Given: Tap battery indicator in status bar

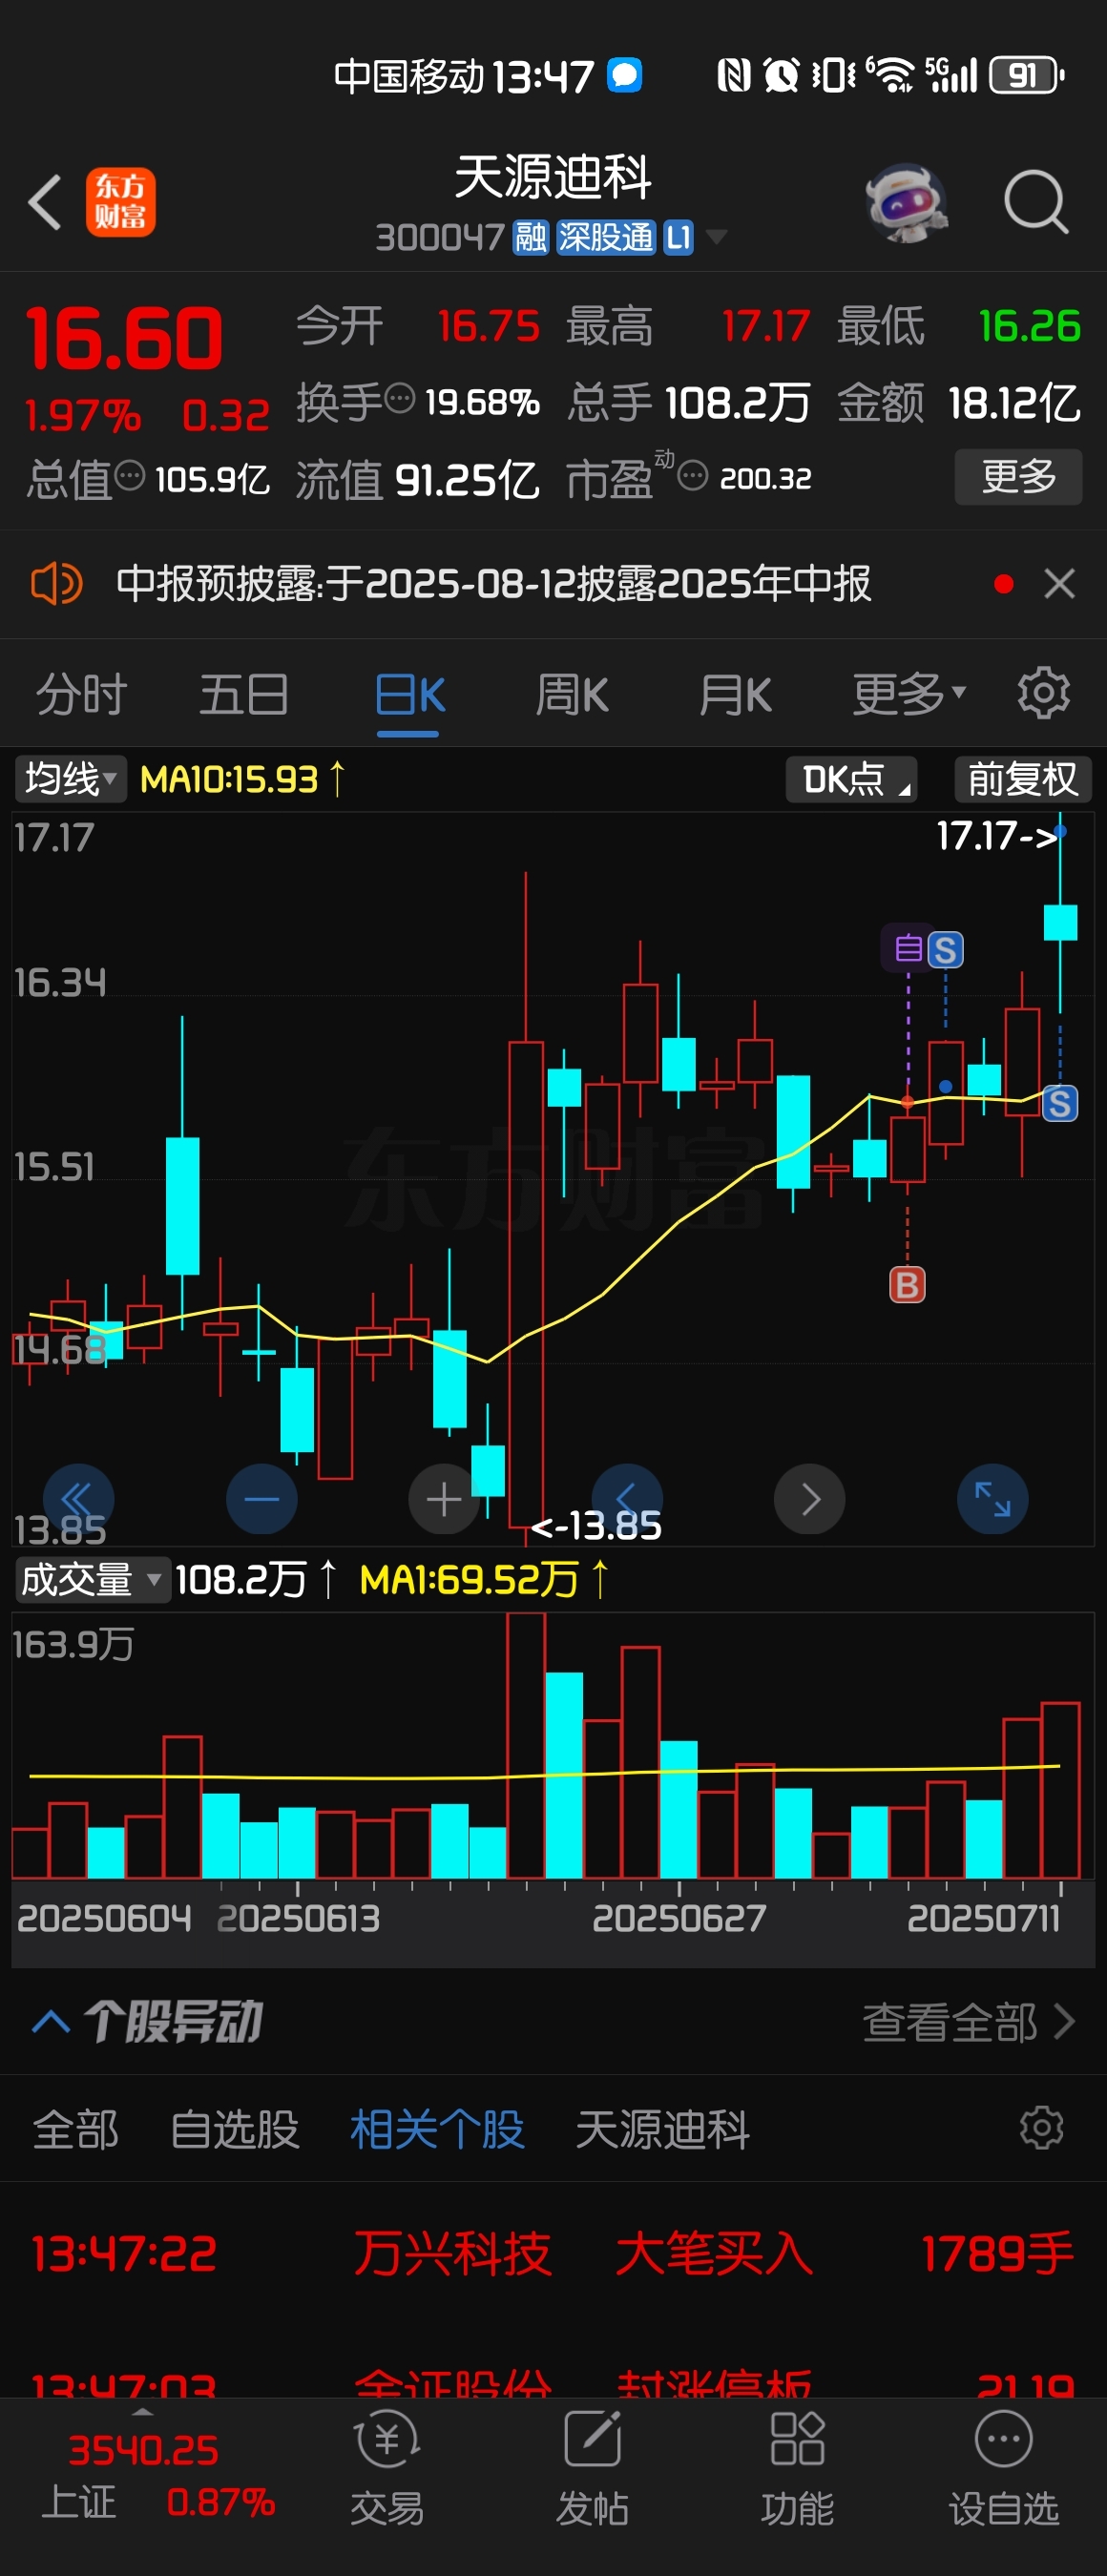Looking at the screenshot, I should tap(1026, 75).
